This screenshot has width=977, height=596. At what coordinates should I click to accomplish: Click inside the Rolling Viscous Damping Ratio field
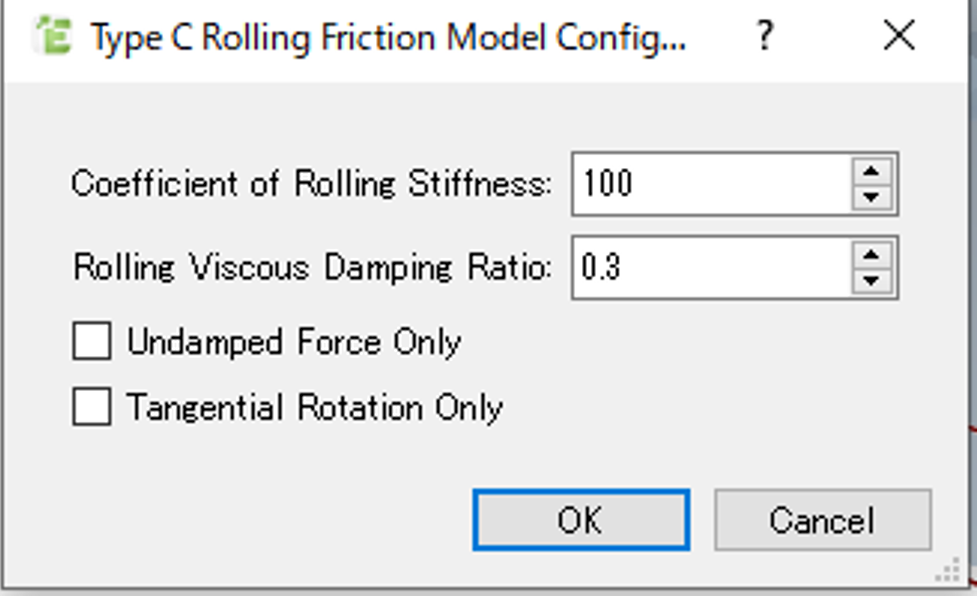[x=700, y=267]
